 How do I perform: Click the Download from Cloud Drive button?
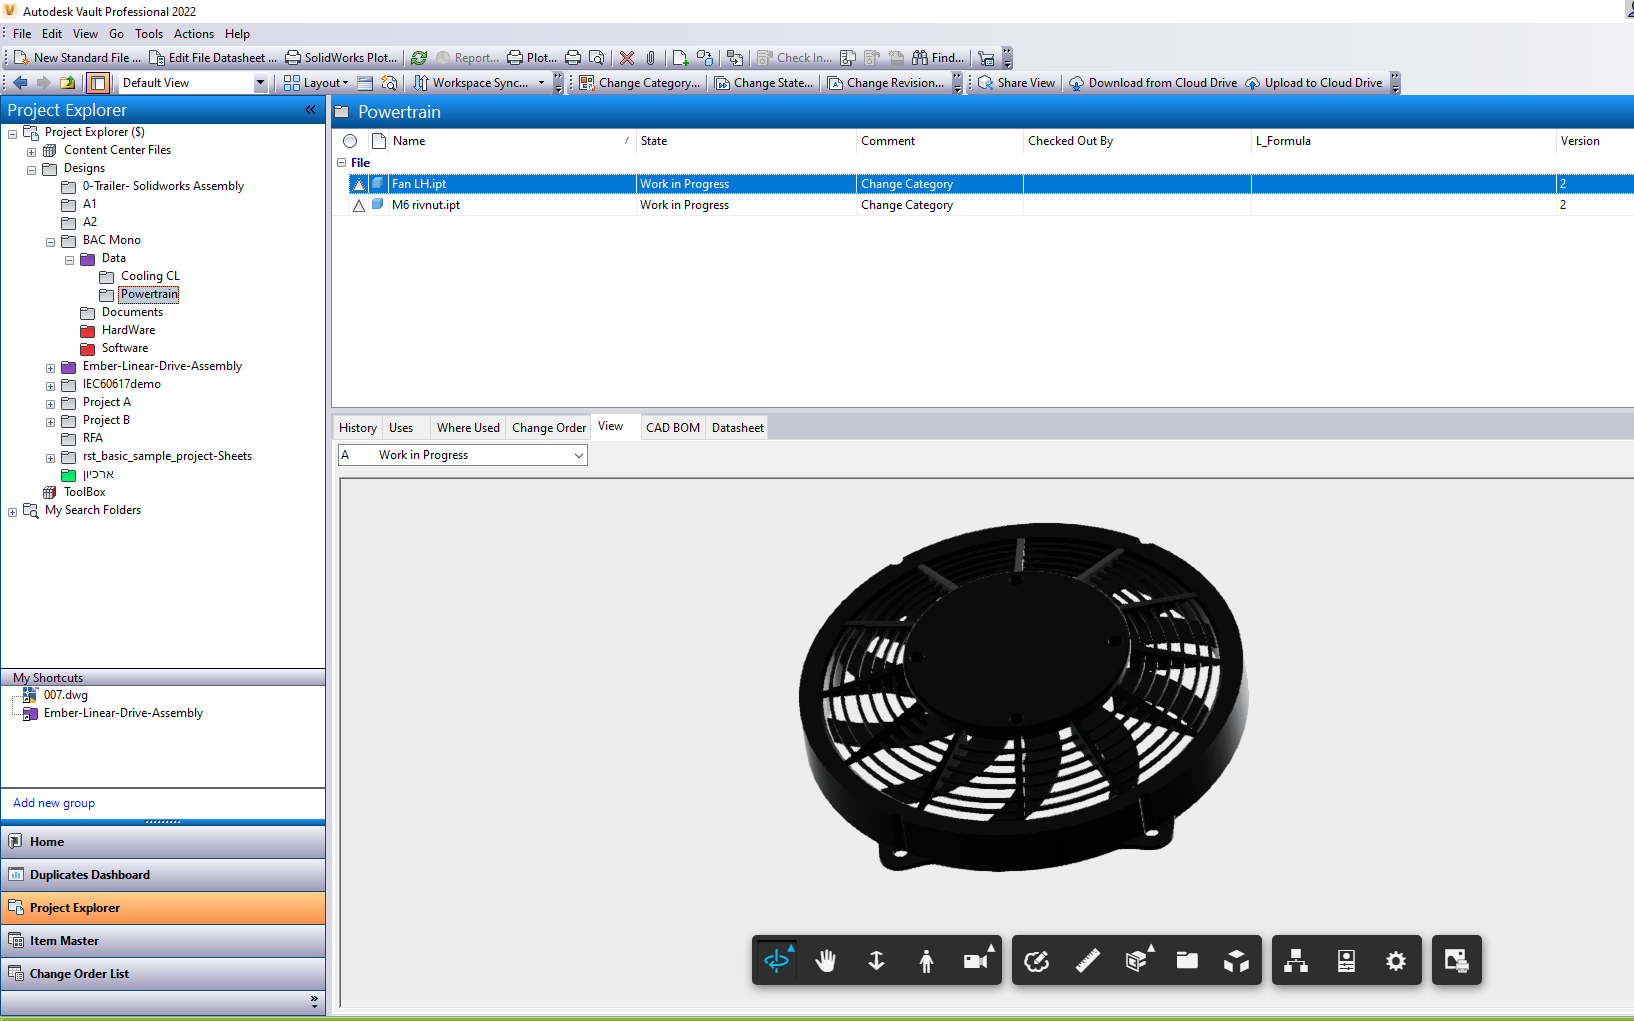point(1153,83)
